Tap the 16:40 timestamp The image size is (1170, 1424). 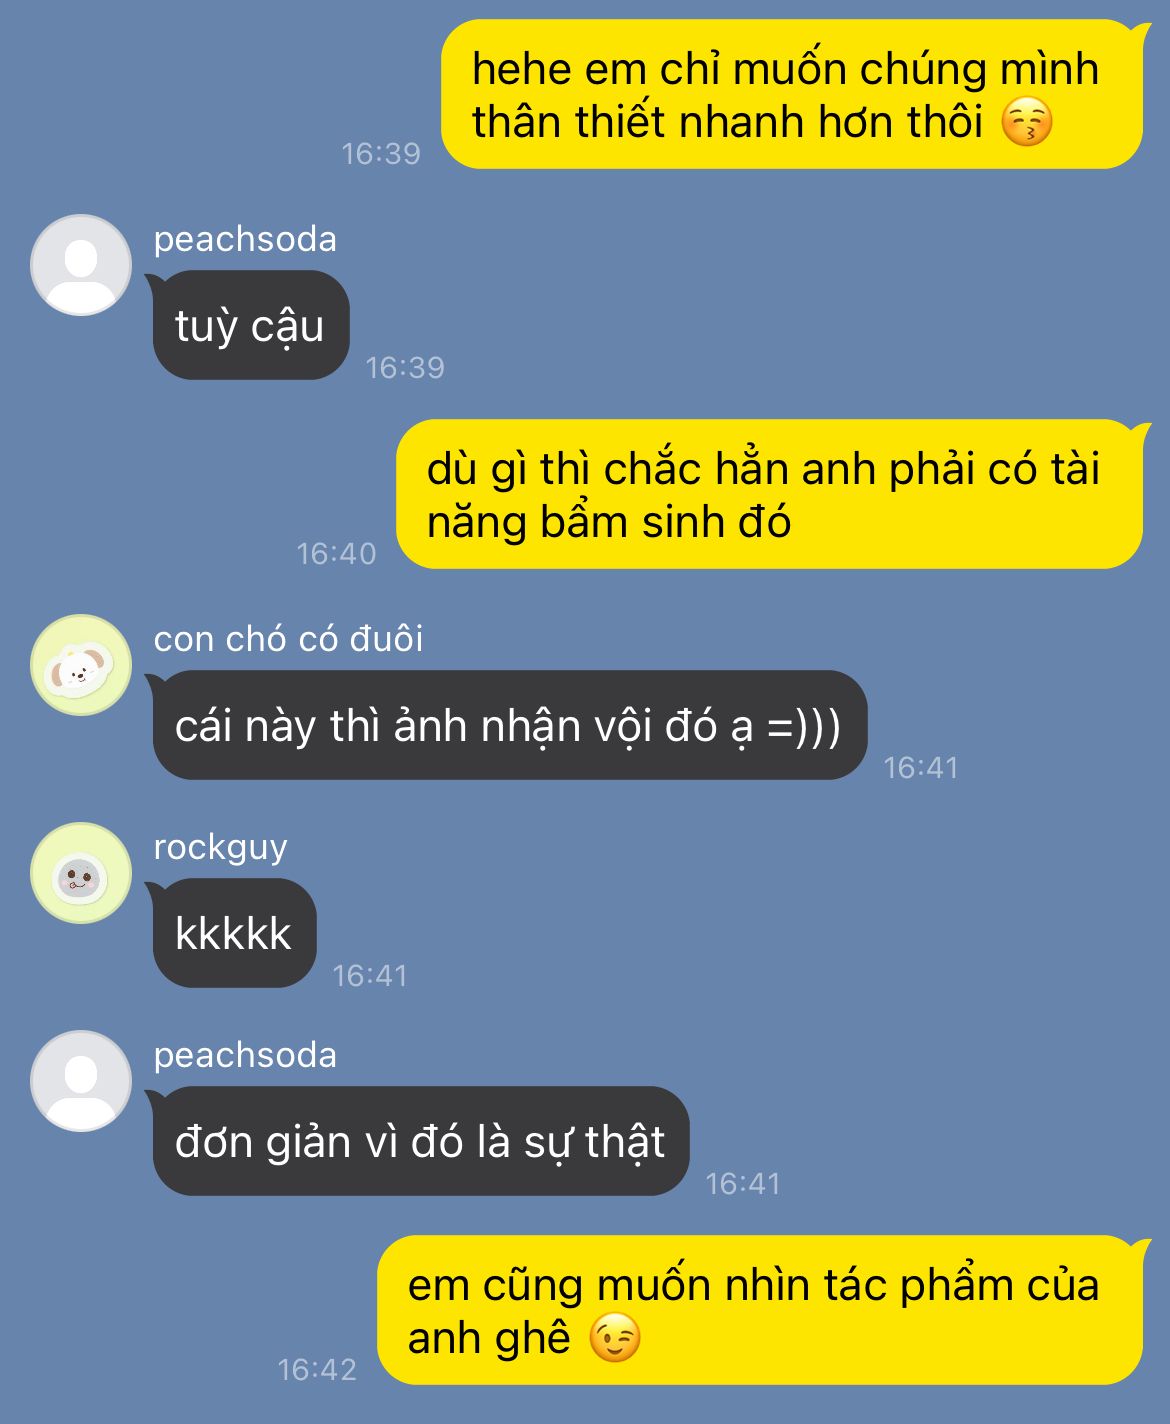click(x=337, y=553)
